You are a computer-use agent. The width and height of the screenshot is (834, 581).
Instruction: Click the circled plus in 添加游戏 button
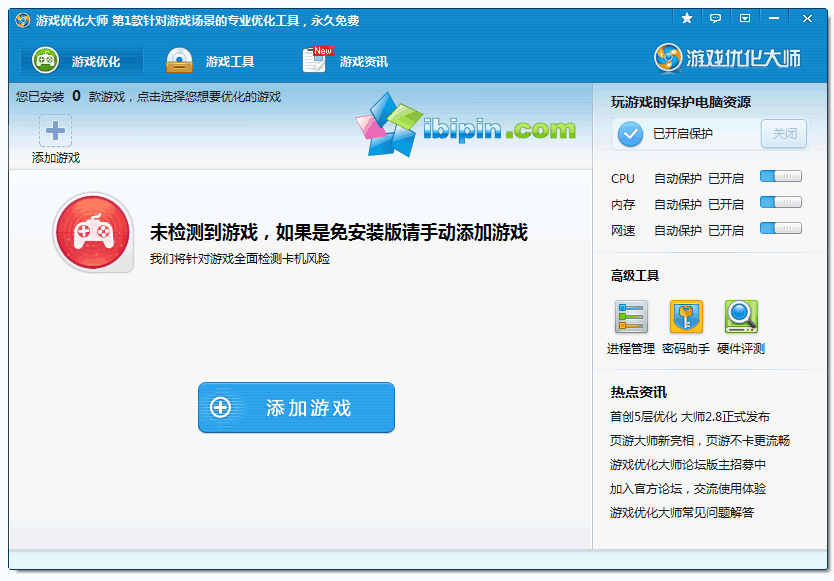220,408
